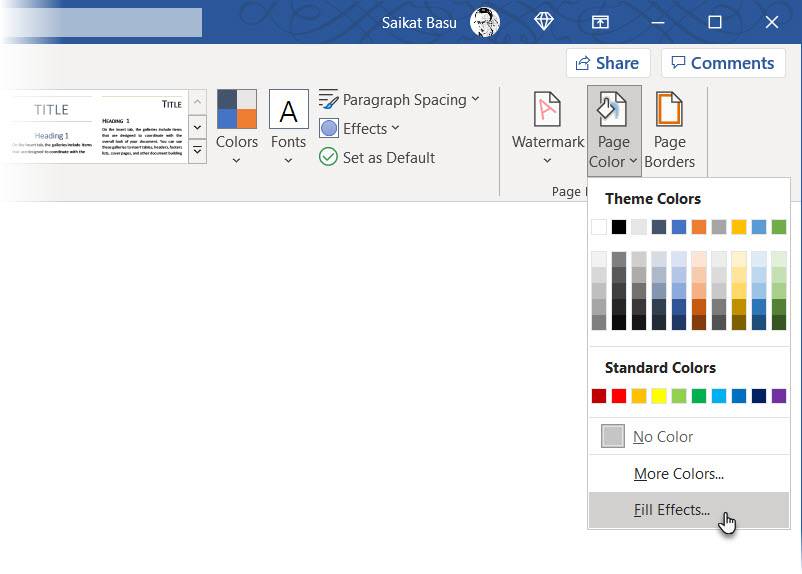Pick the red standard color swatch
This screenshot has width=802, height=574.
click(619, 396)
